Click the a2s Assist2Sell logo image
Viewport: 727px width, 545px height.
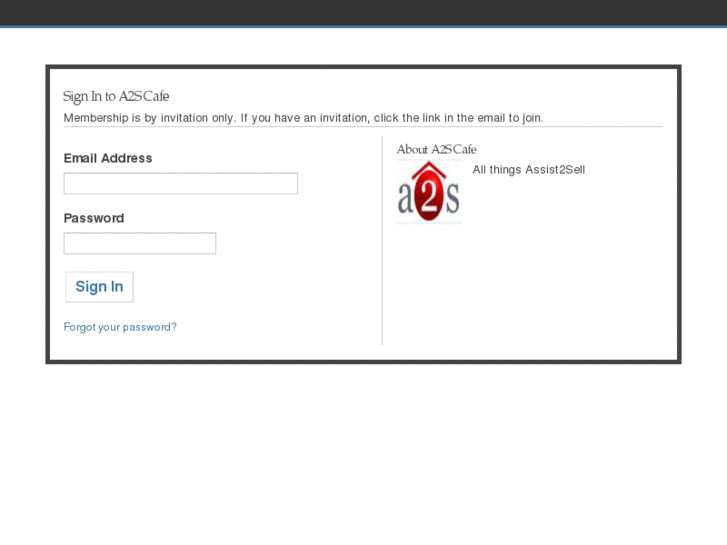pyautogui.click(x=429, y=192)
